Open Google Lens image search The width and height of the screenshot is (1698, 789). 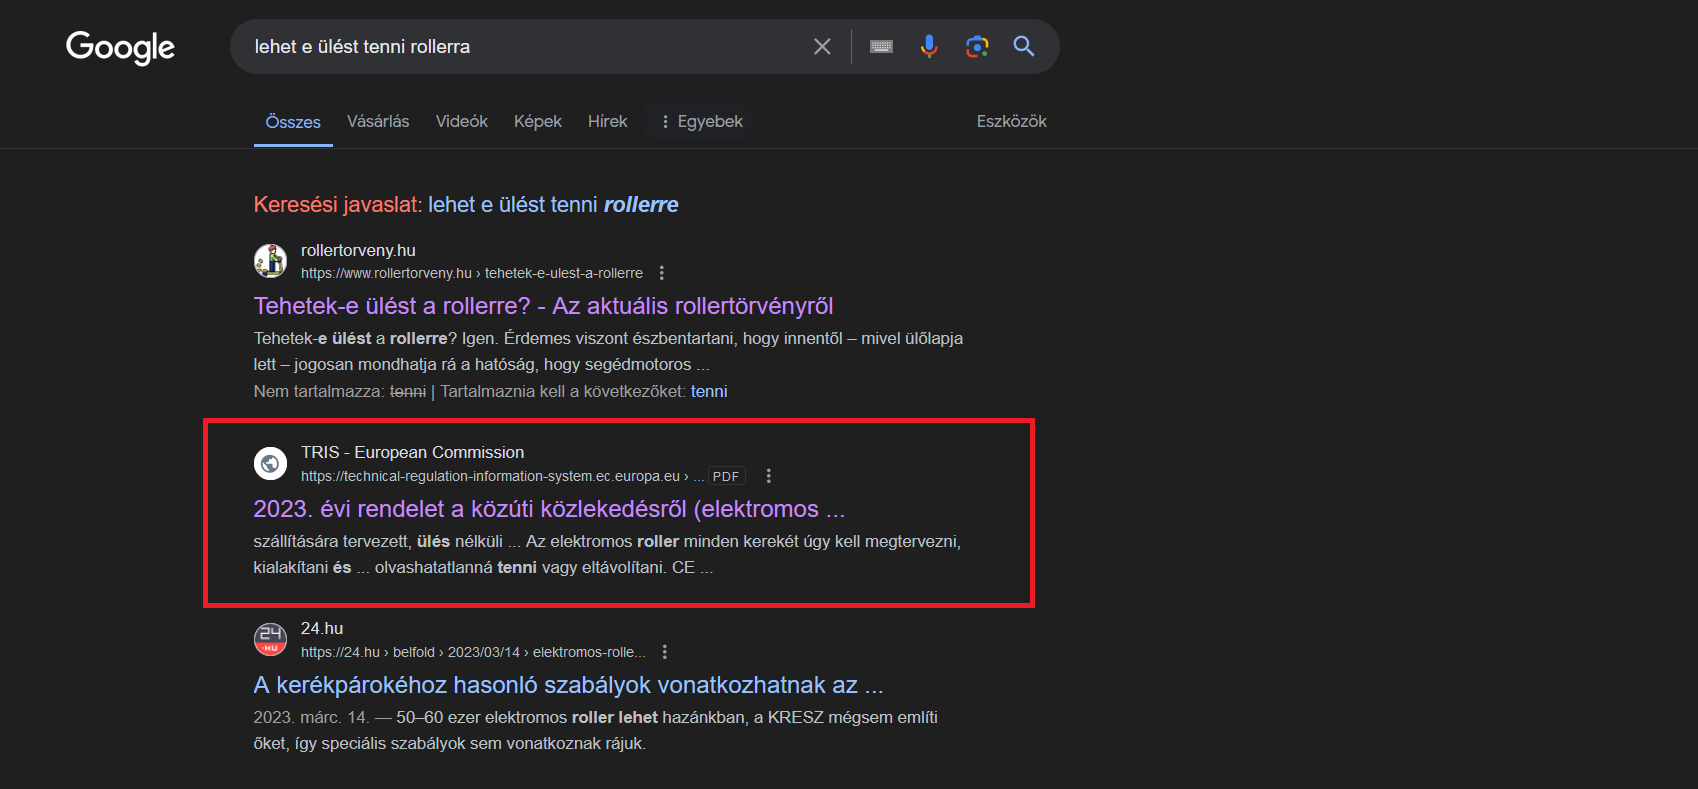point(977,46)
